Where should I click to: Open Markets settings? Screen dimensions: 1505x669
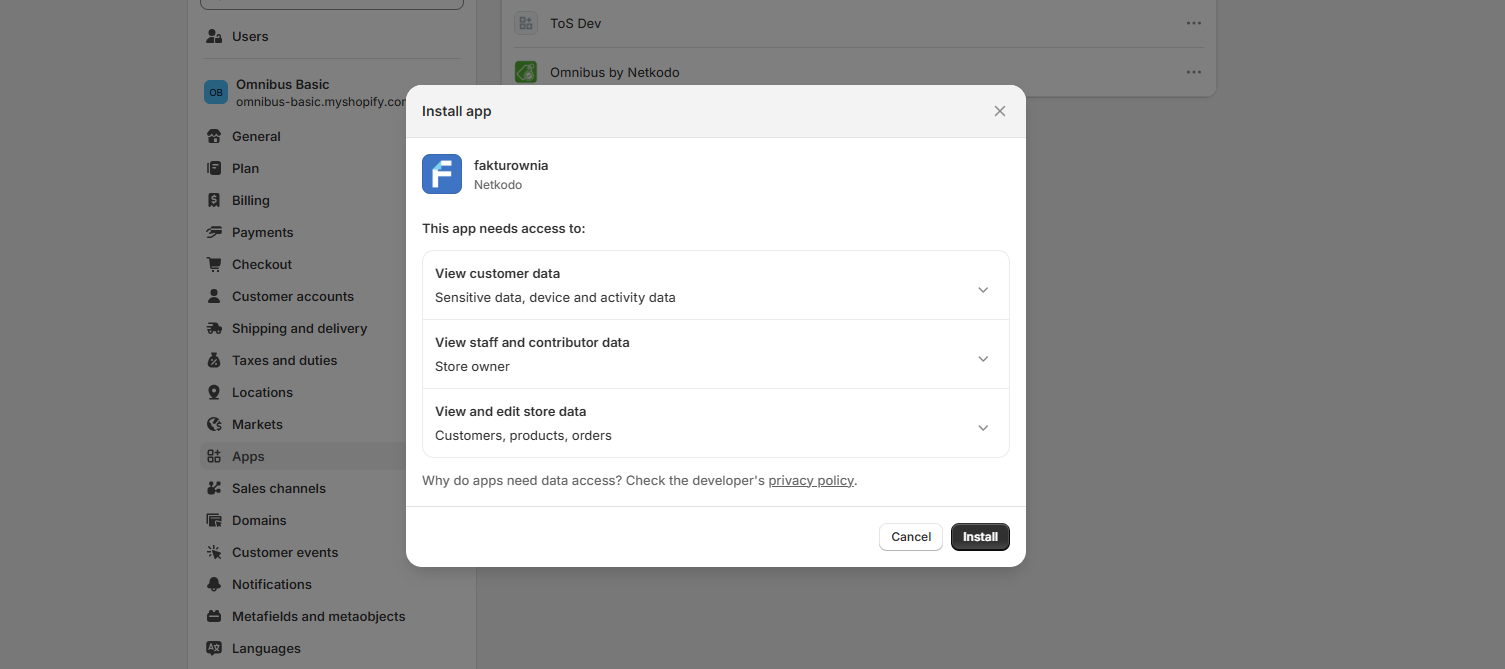click(257, 424)
